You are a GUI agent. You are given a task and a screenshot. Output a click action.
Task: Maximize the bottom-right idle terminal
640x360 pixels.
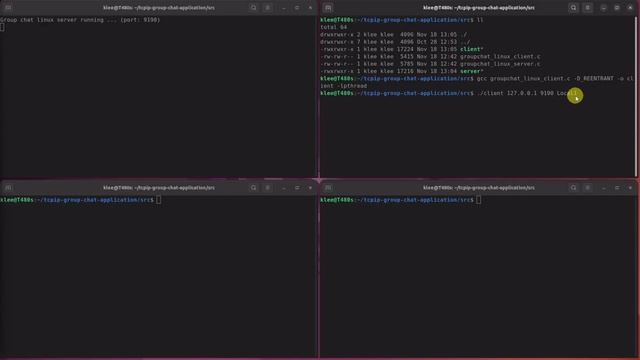pos(617,187)
